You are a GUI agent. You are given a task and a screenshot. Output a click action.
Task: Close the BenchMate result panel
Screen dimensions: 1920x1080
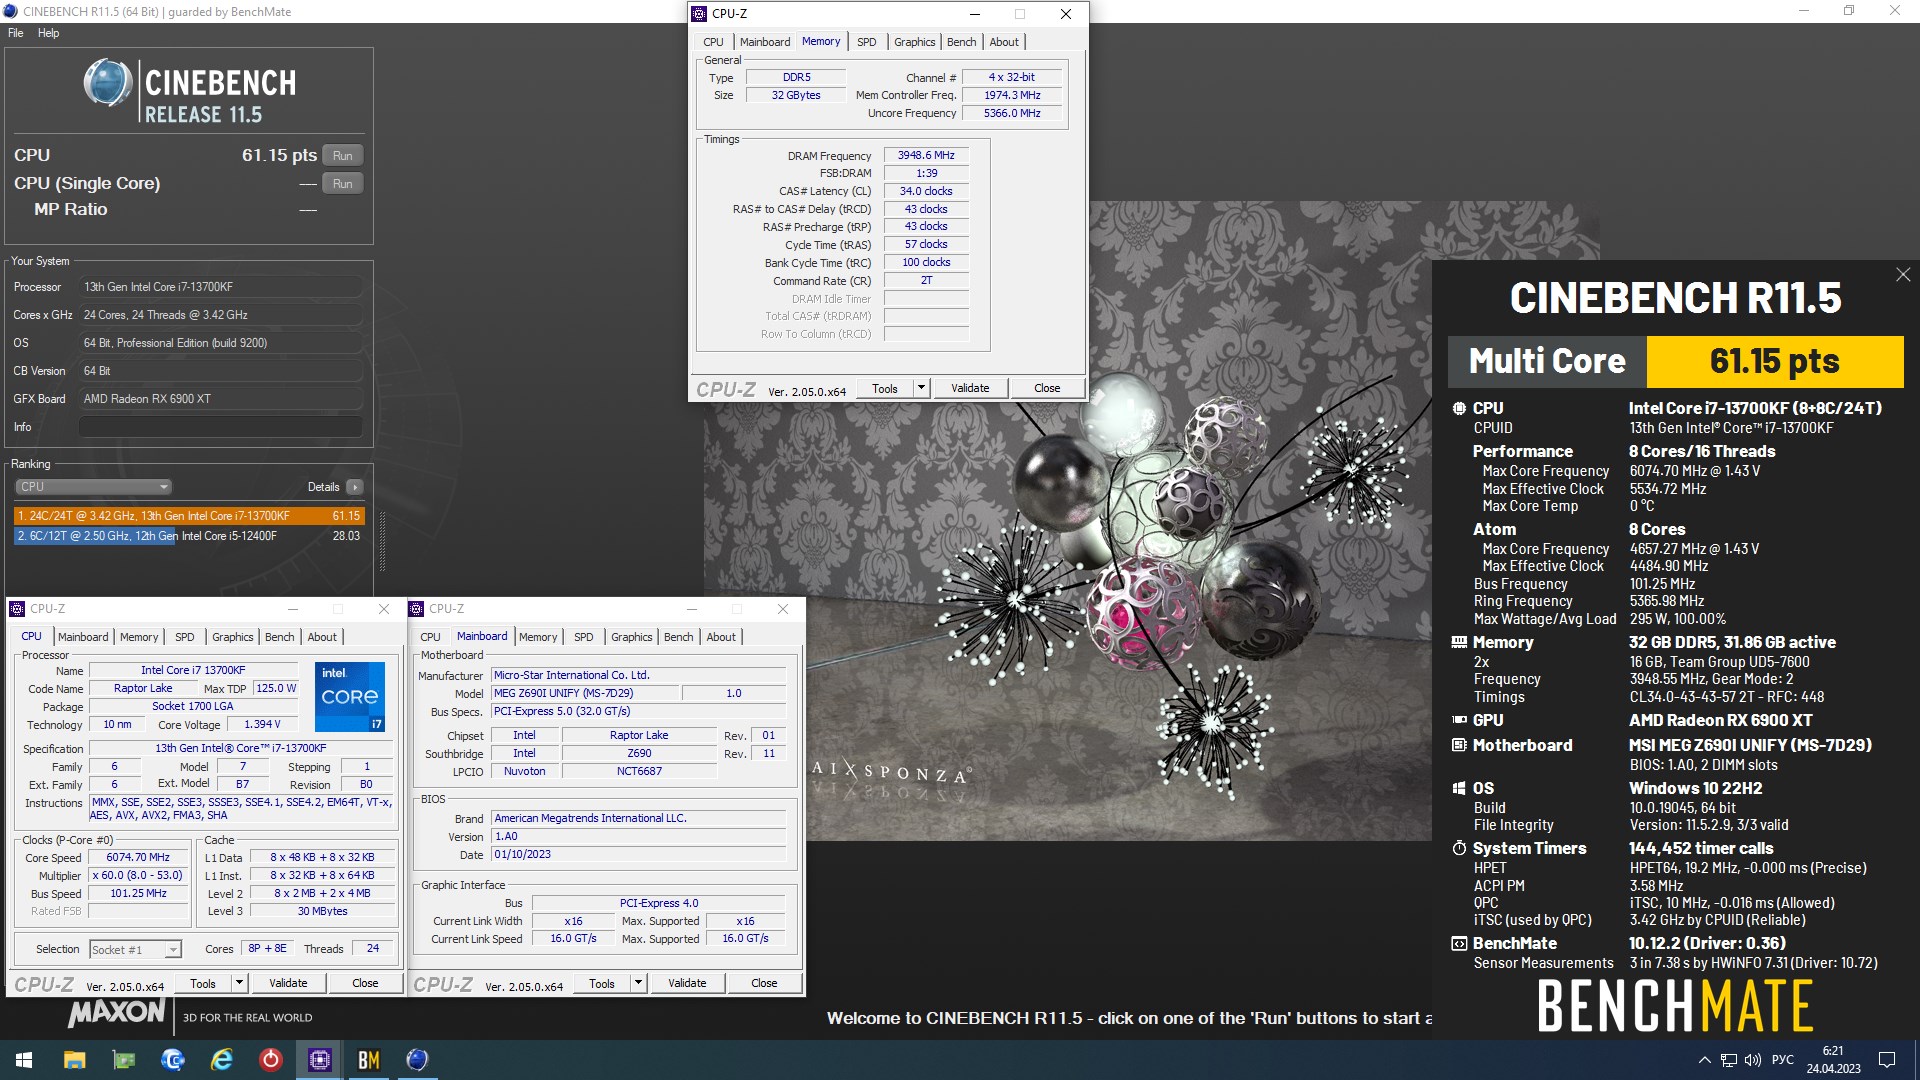[x=1902, y=275]
